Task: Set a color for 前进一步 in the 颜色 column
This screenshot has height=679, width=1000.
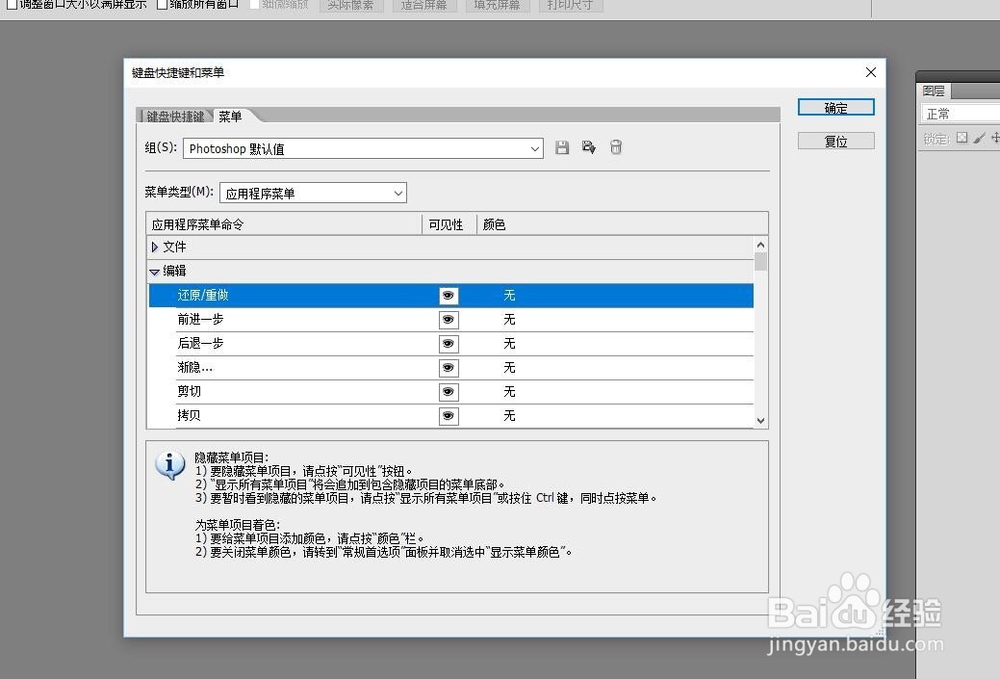Action: [x=510, y=319]
